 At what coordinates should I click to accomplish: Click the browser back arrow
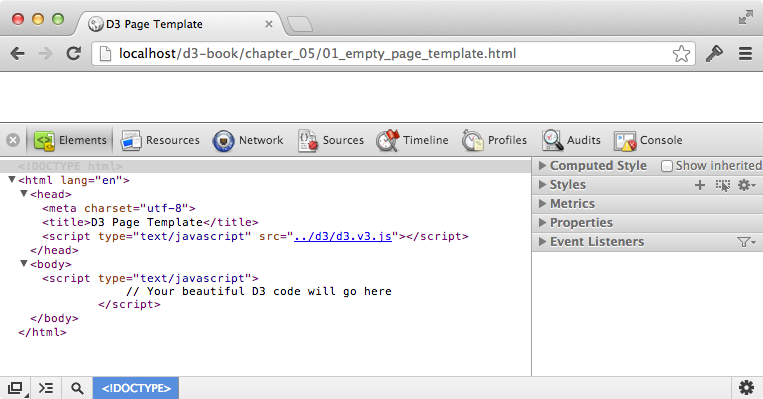[18, 54]
